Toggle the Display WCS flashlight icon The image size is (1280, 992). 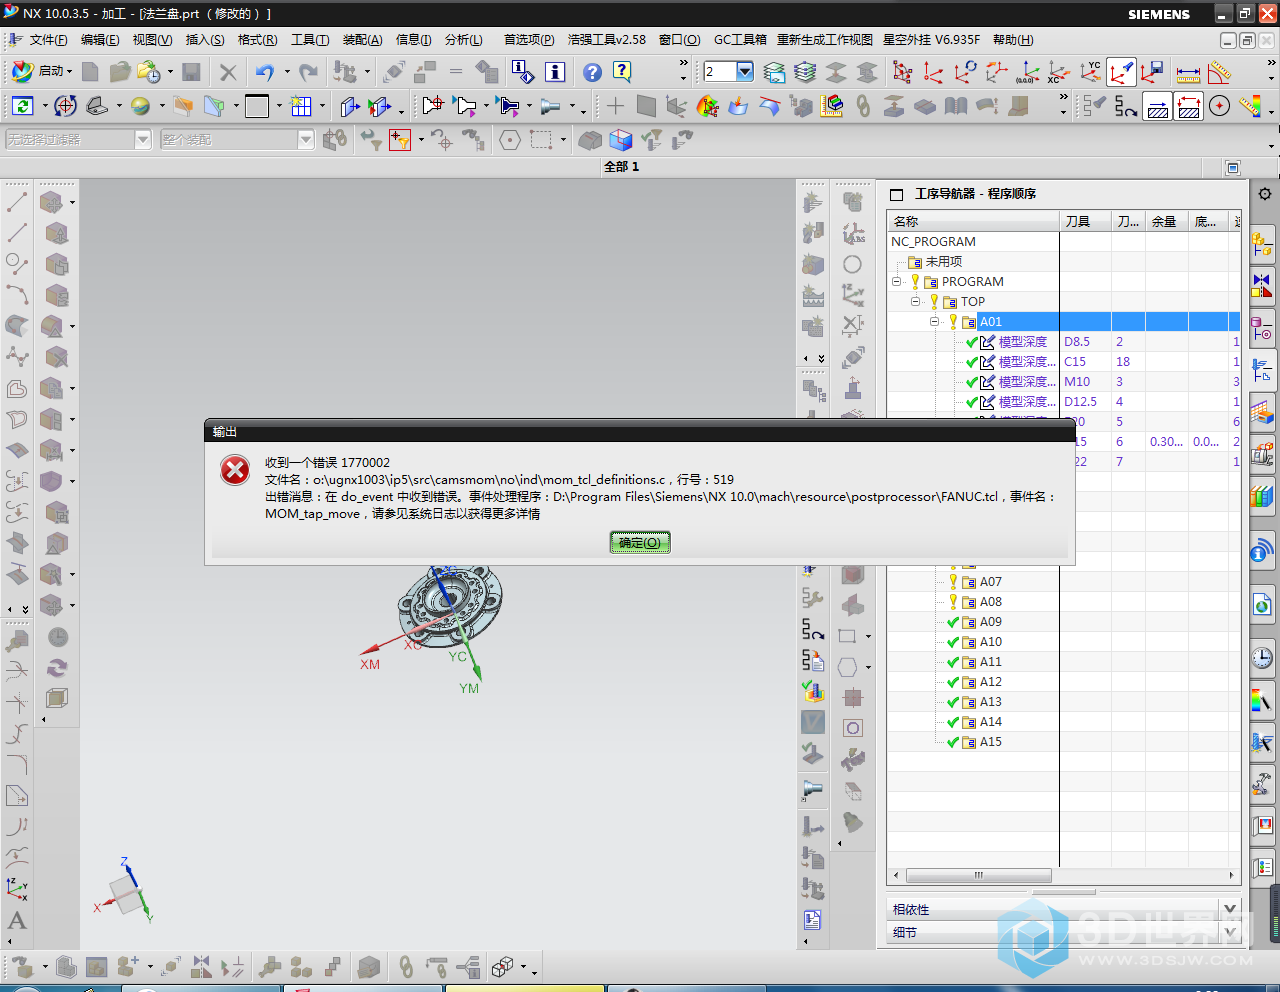tap(1121, 72)
